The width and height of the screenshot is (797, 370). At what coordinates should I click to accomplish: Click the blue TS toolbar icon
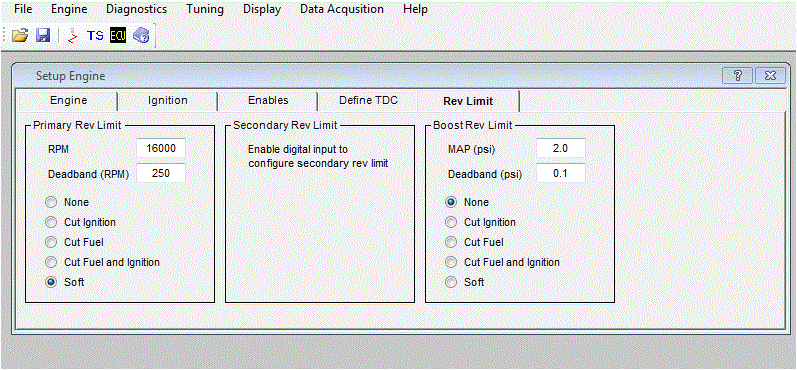[95, 36]
